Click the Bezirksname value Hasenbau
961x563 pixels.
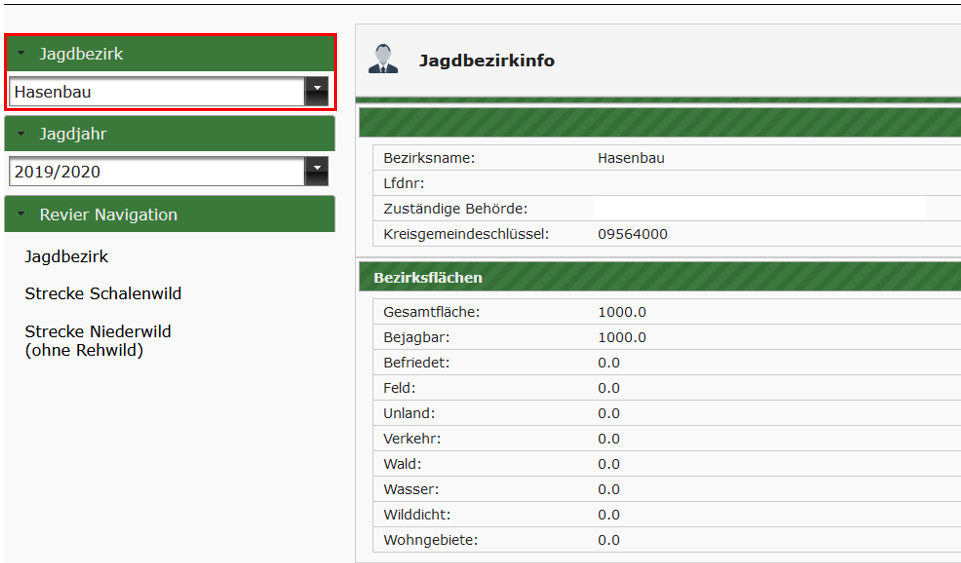point(631,158)
